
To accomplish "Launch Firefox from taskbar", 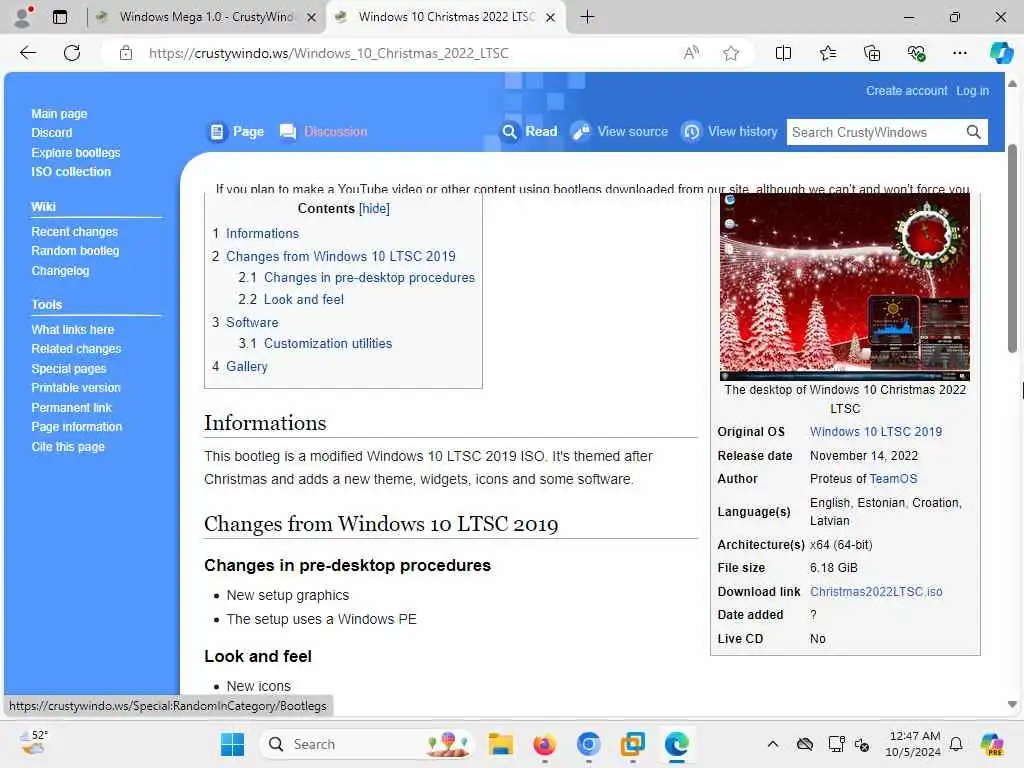I will (545, 744).
